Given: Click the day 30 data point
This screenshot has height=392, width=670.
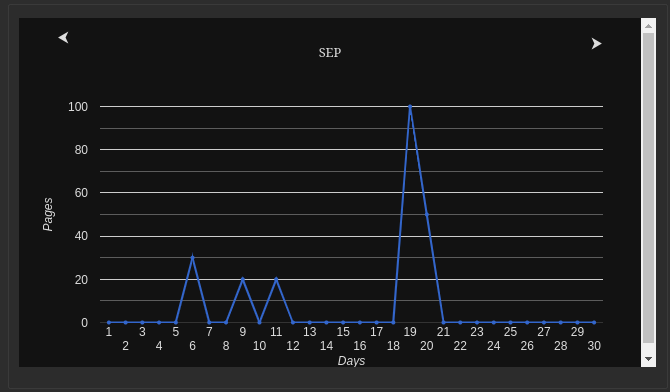Looking at the screenshot, I should tap(594, 322).
